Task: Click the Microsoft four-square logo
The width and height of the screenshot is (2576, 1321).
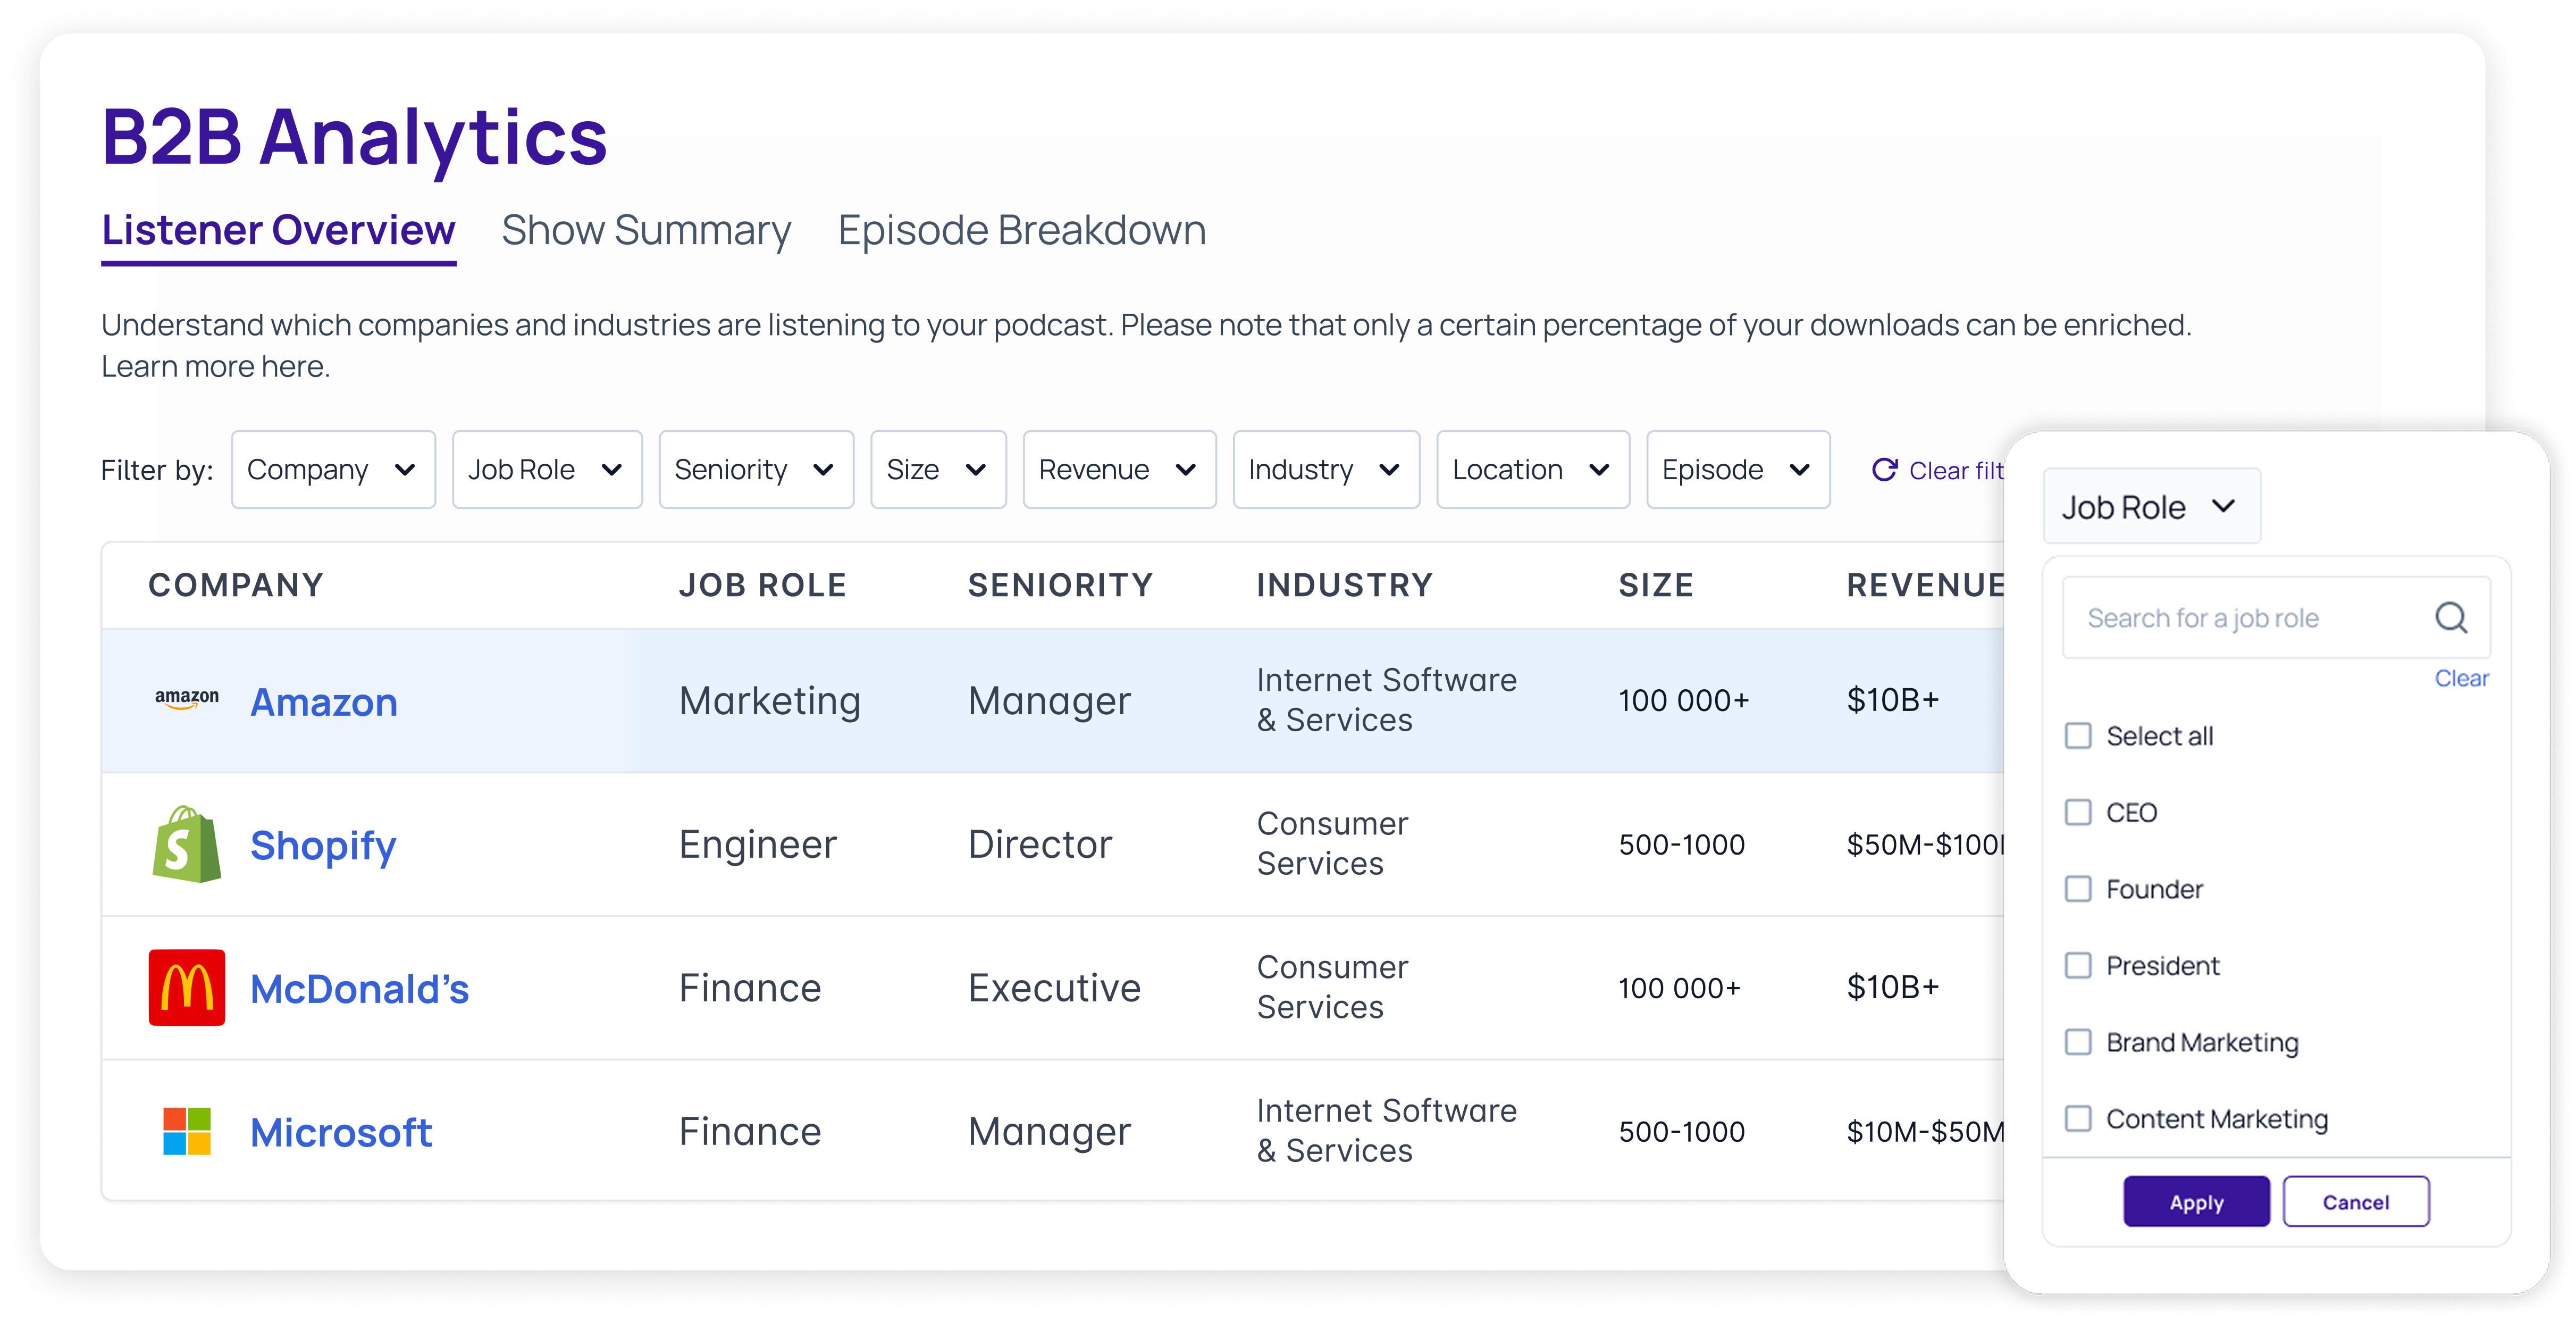Action: 186,1131
